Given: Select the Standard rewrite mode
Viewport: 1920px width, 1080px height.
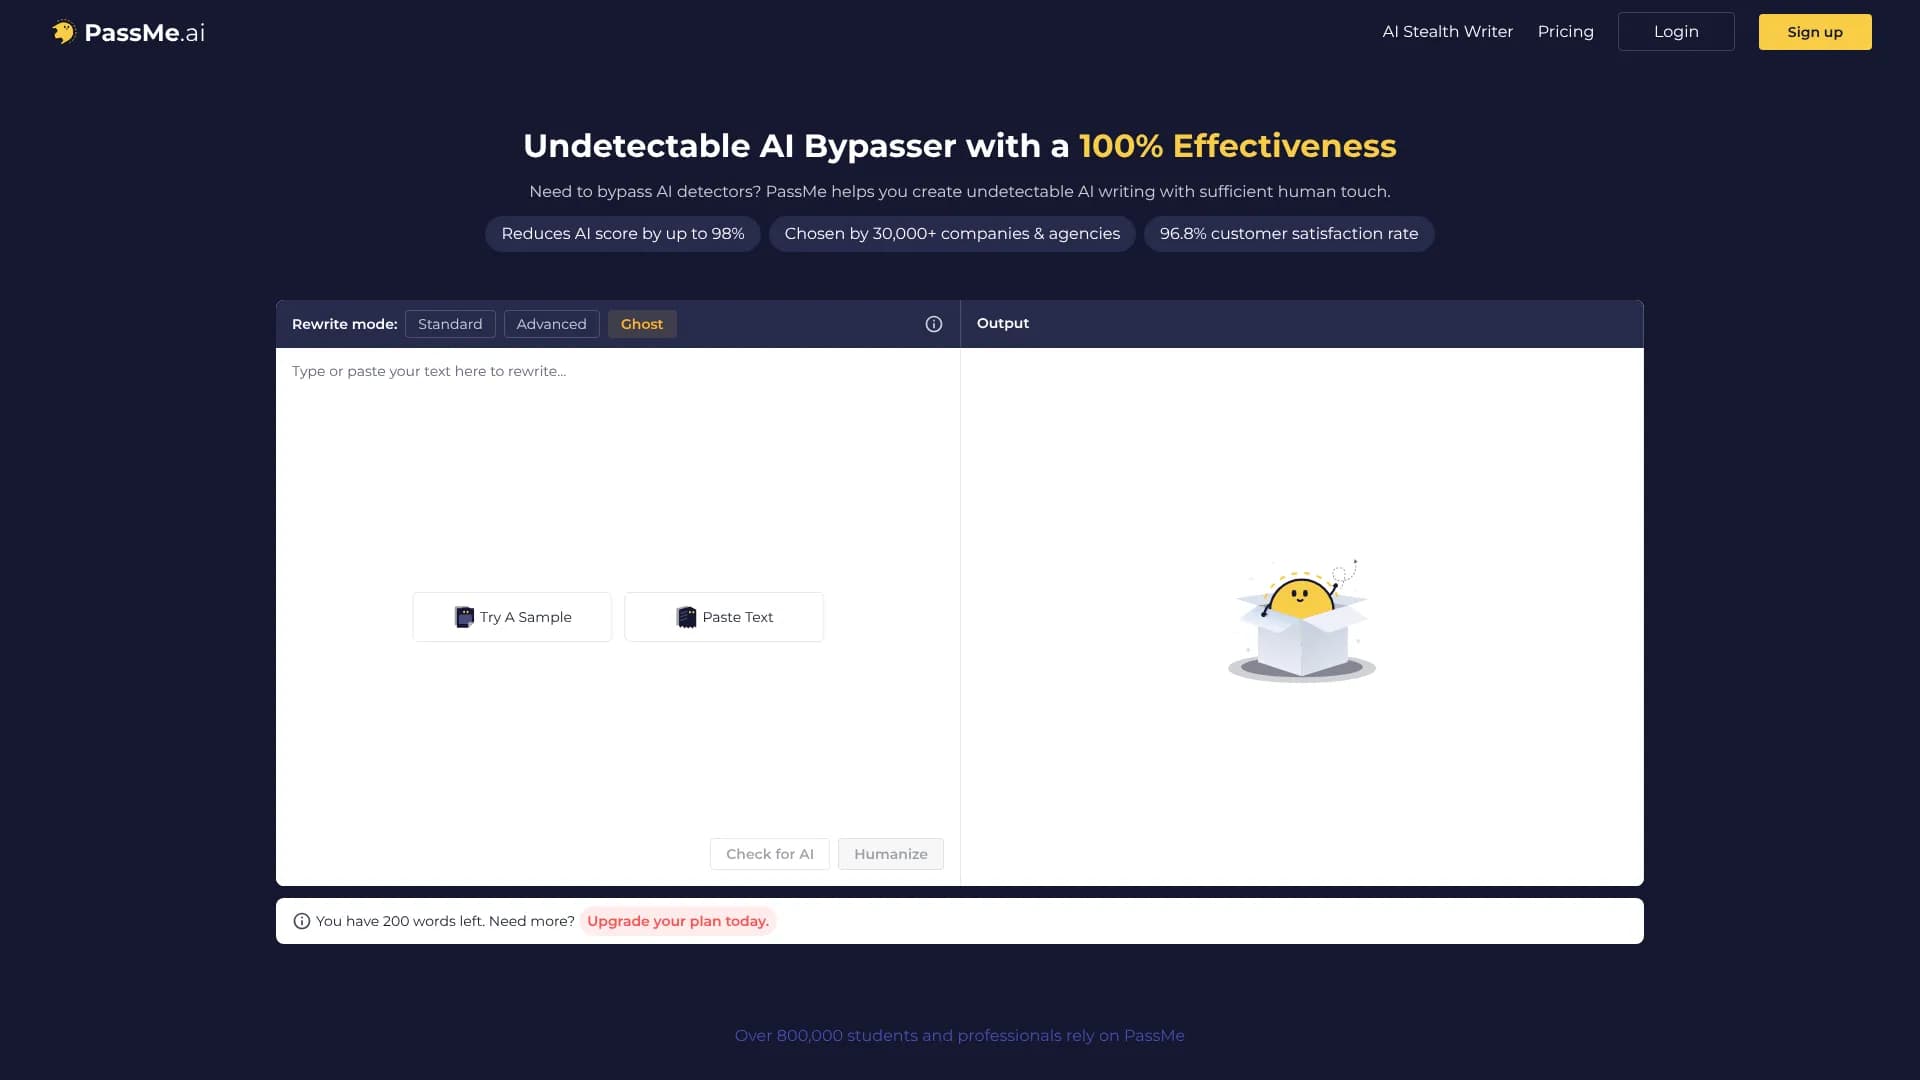Looking at the screenshot, I should click(450, 323).
